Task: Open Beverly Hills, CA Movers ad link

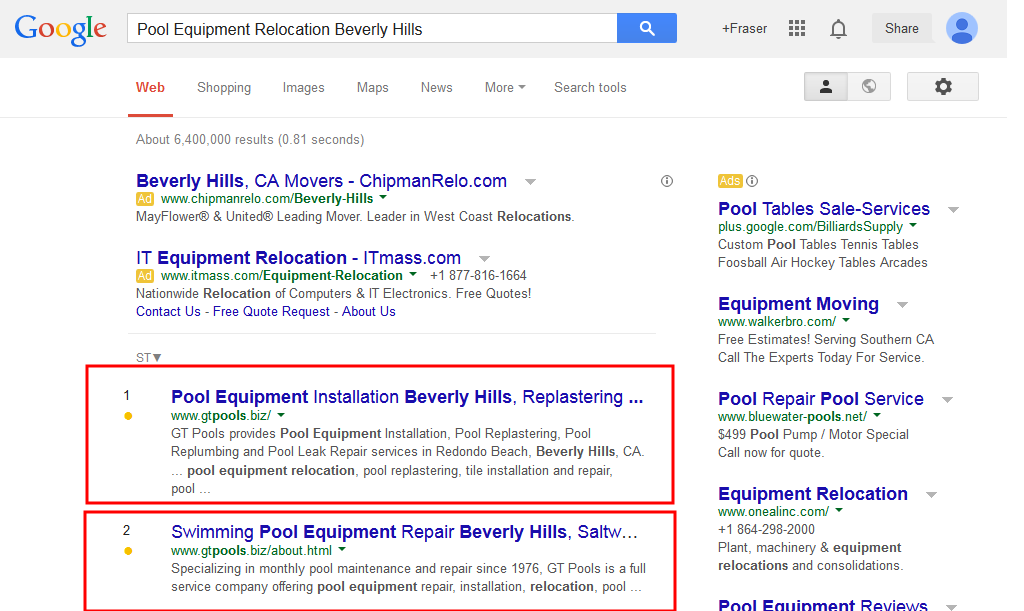Action: click(x=321, y=181)
